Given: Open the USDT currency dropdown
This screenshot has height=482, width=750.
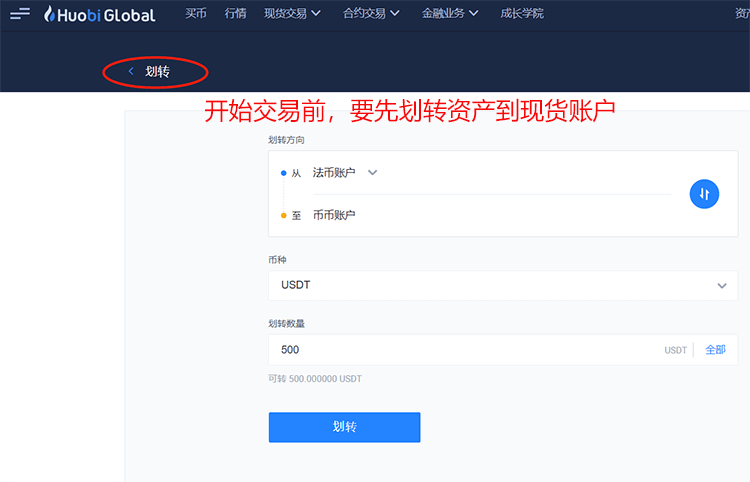Looking at the screenshot, I should point(503,285).
